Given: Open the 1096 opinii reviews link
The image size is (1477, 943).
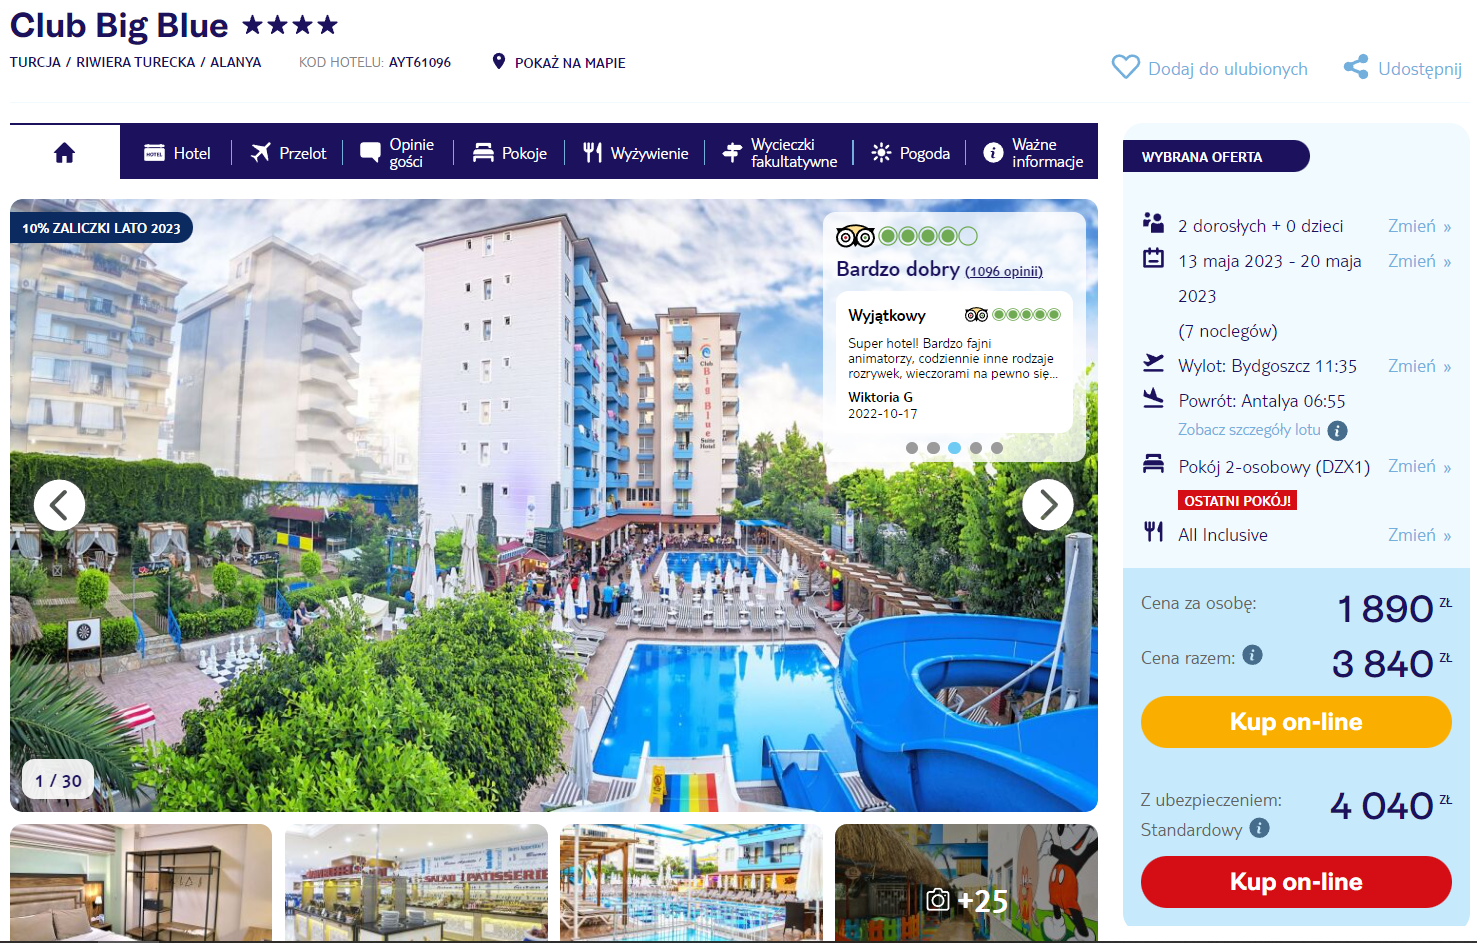Looking at the screenshot, I should tap(1004, 271).
